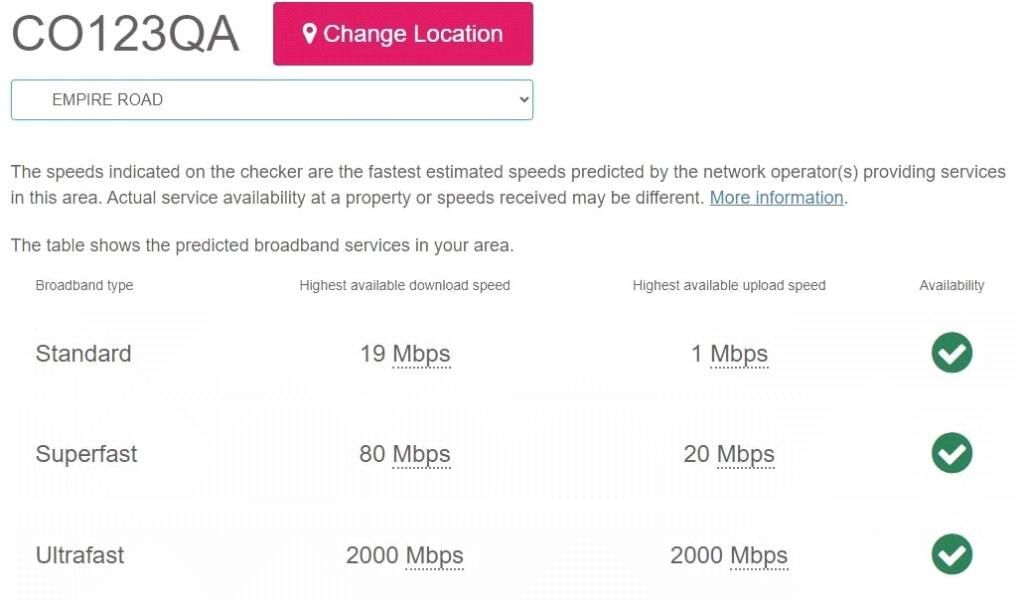Open the More information link
Viewport: 1024px width, 609px height.
coord(776,197)
